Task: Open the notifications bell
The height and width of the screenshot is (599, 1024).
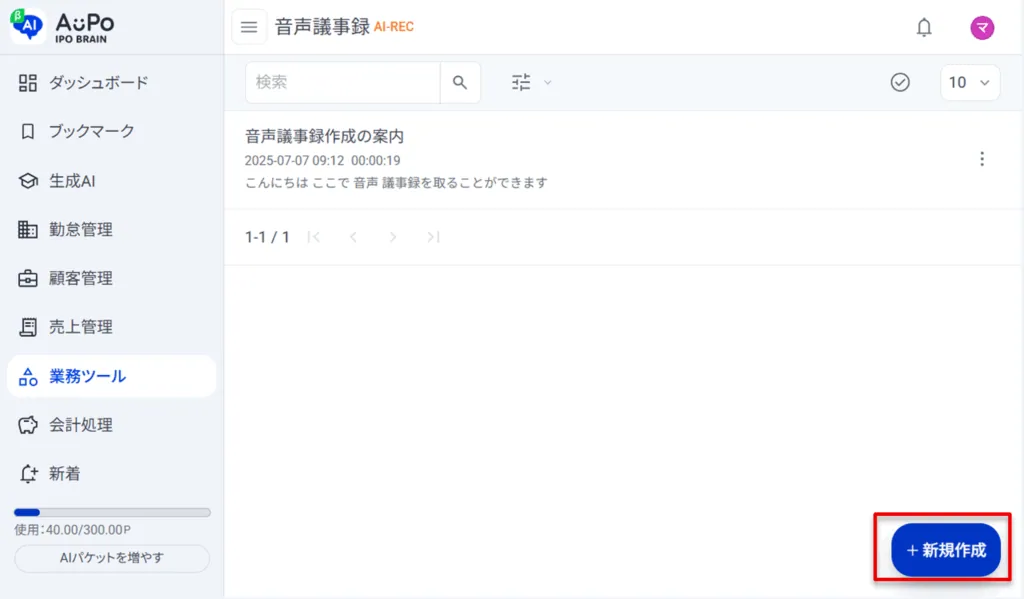Action: 923,27
